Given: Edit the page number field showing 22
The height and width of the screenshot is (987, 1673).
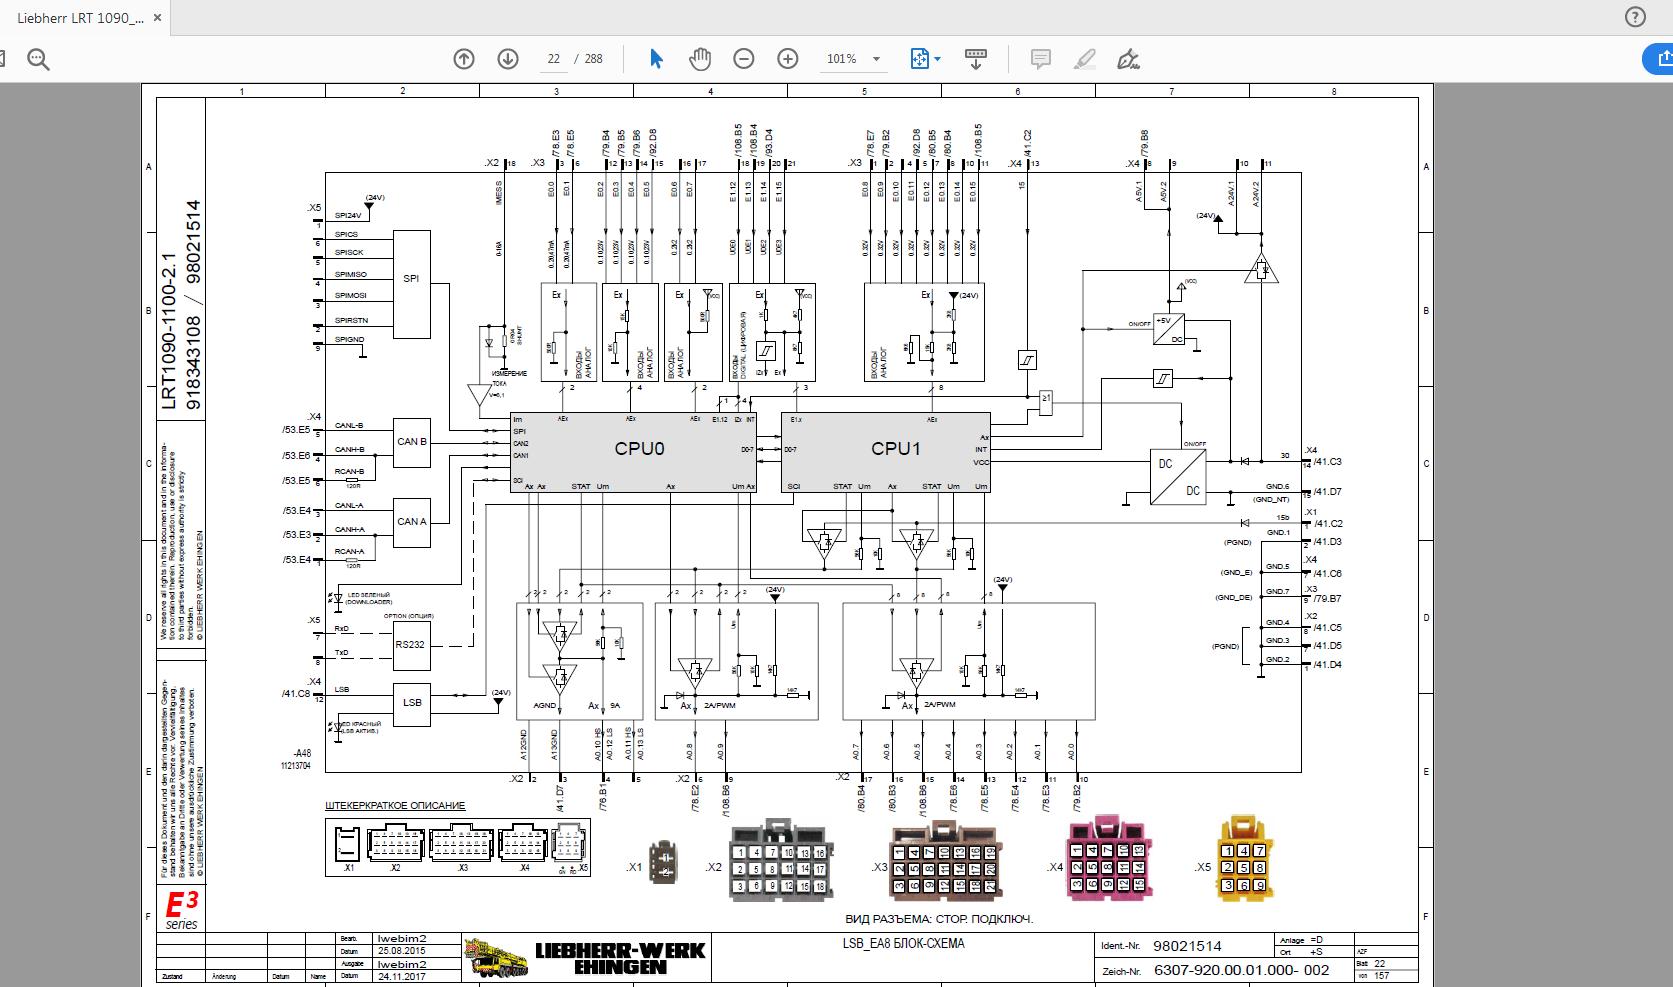Looking at the screenshot, I should pyautogui.click(x=553, y=59).
